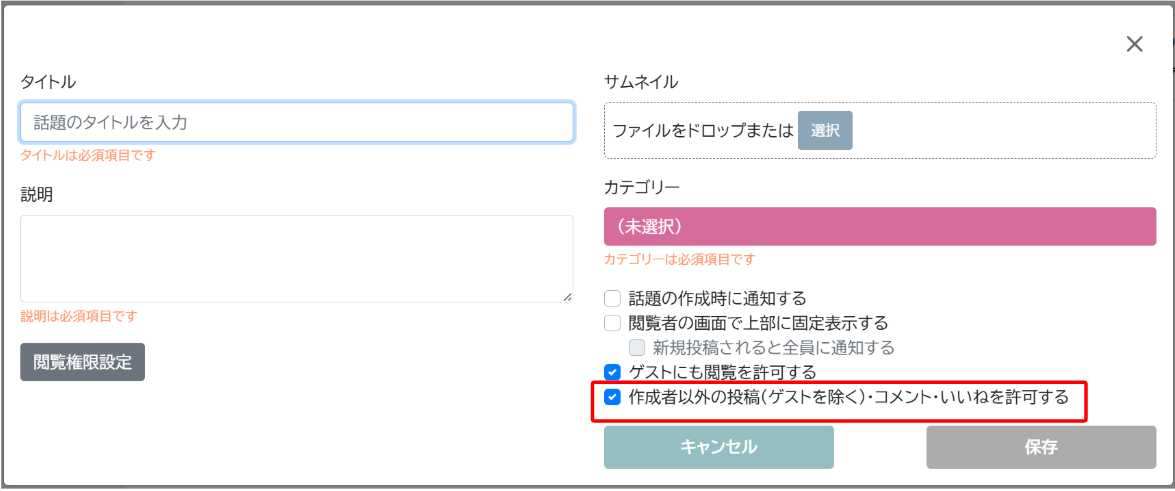The width and height of the screenshot is (1175, 491).
Task: Close the dialog with the X icon
Action: pos(1135,44)
